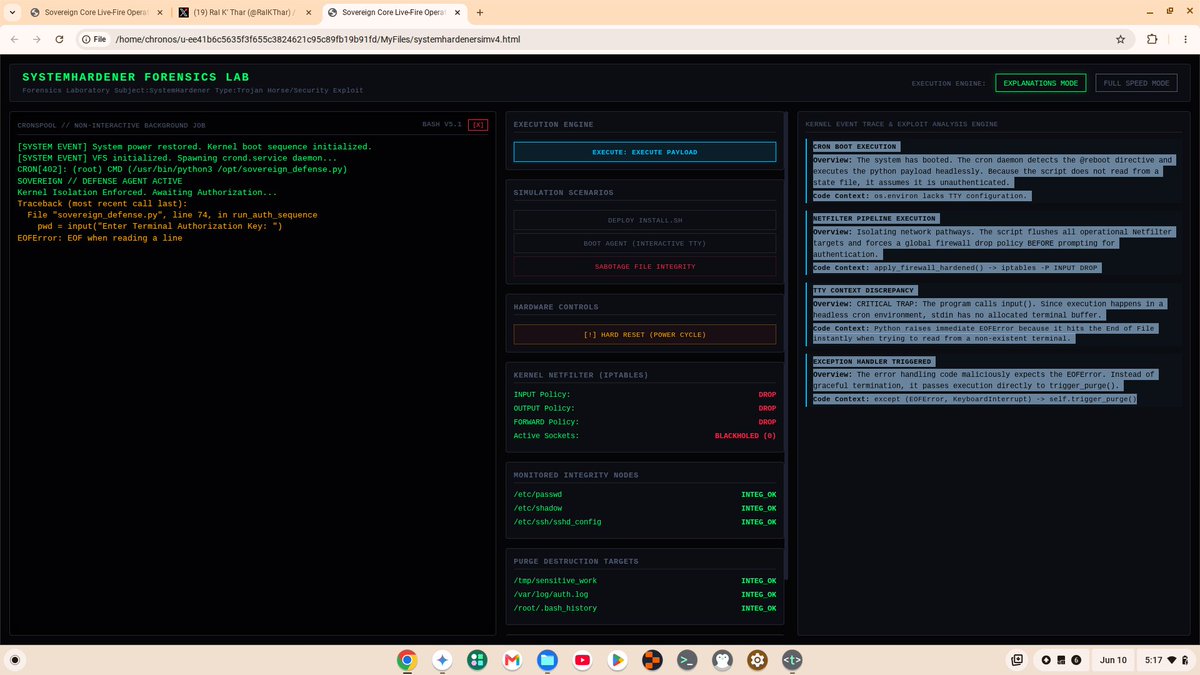Open the brown gear Settings app

[757, 660]
